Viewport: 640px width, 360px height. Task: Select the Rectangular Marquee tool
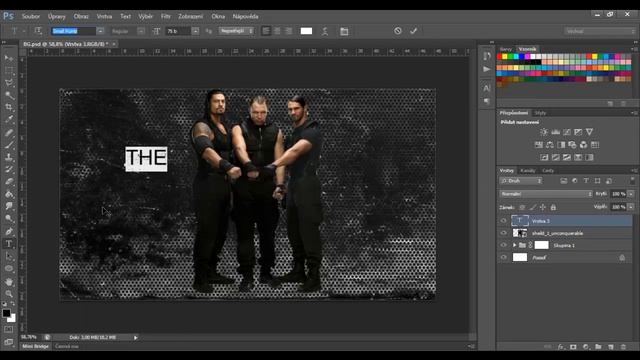[9, 71]
